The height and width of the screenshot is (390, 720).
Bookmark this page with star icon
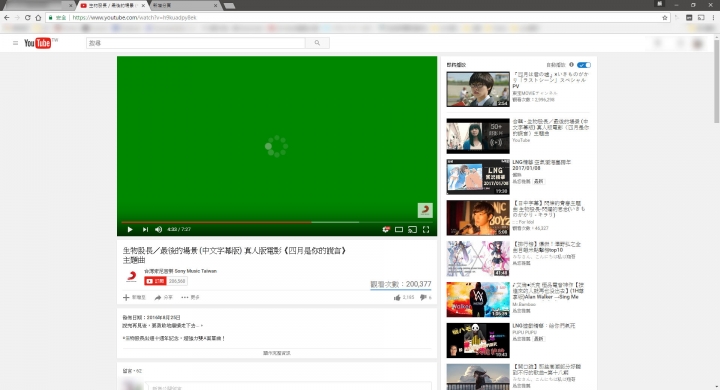[x=664, y=17]
